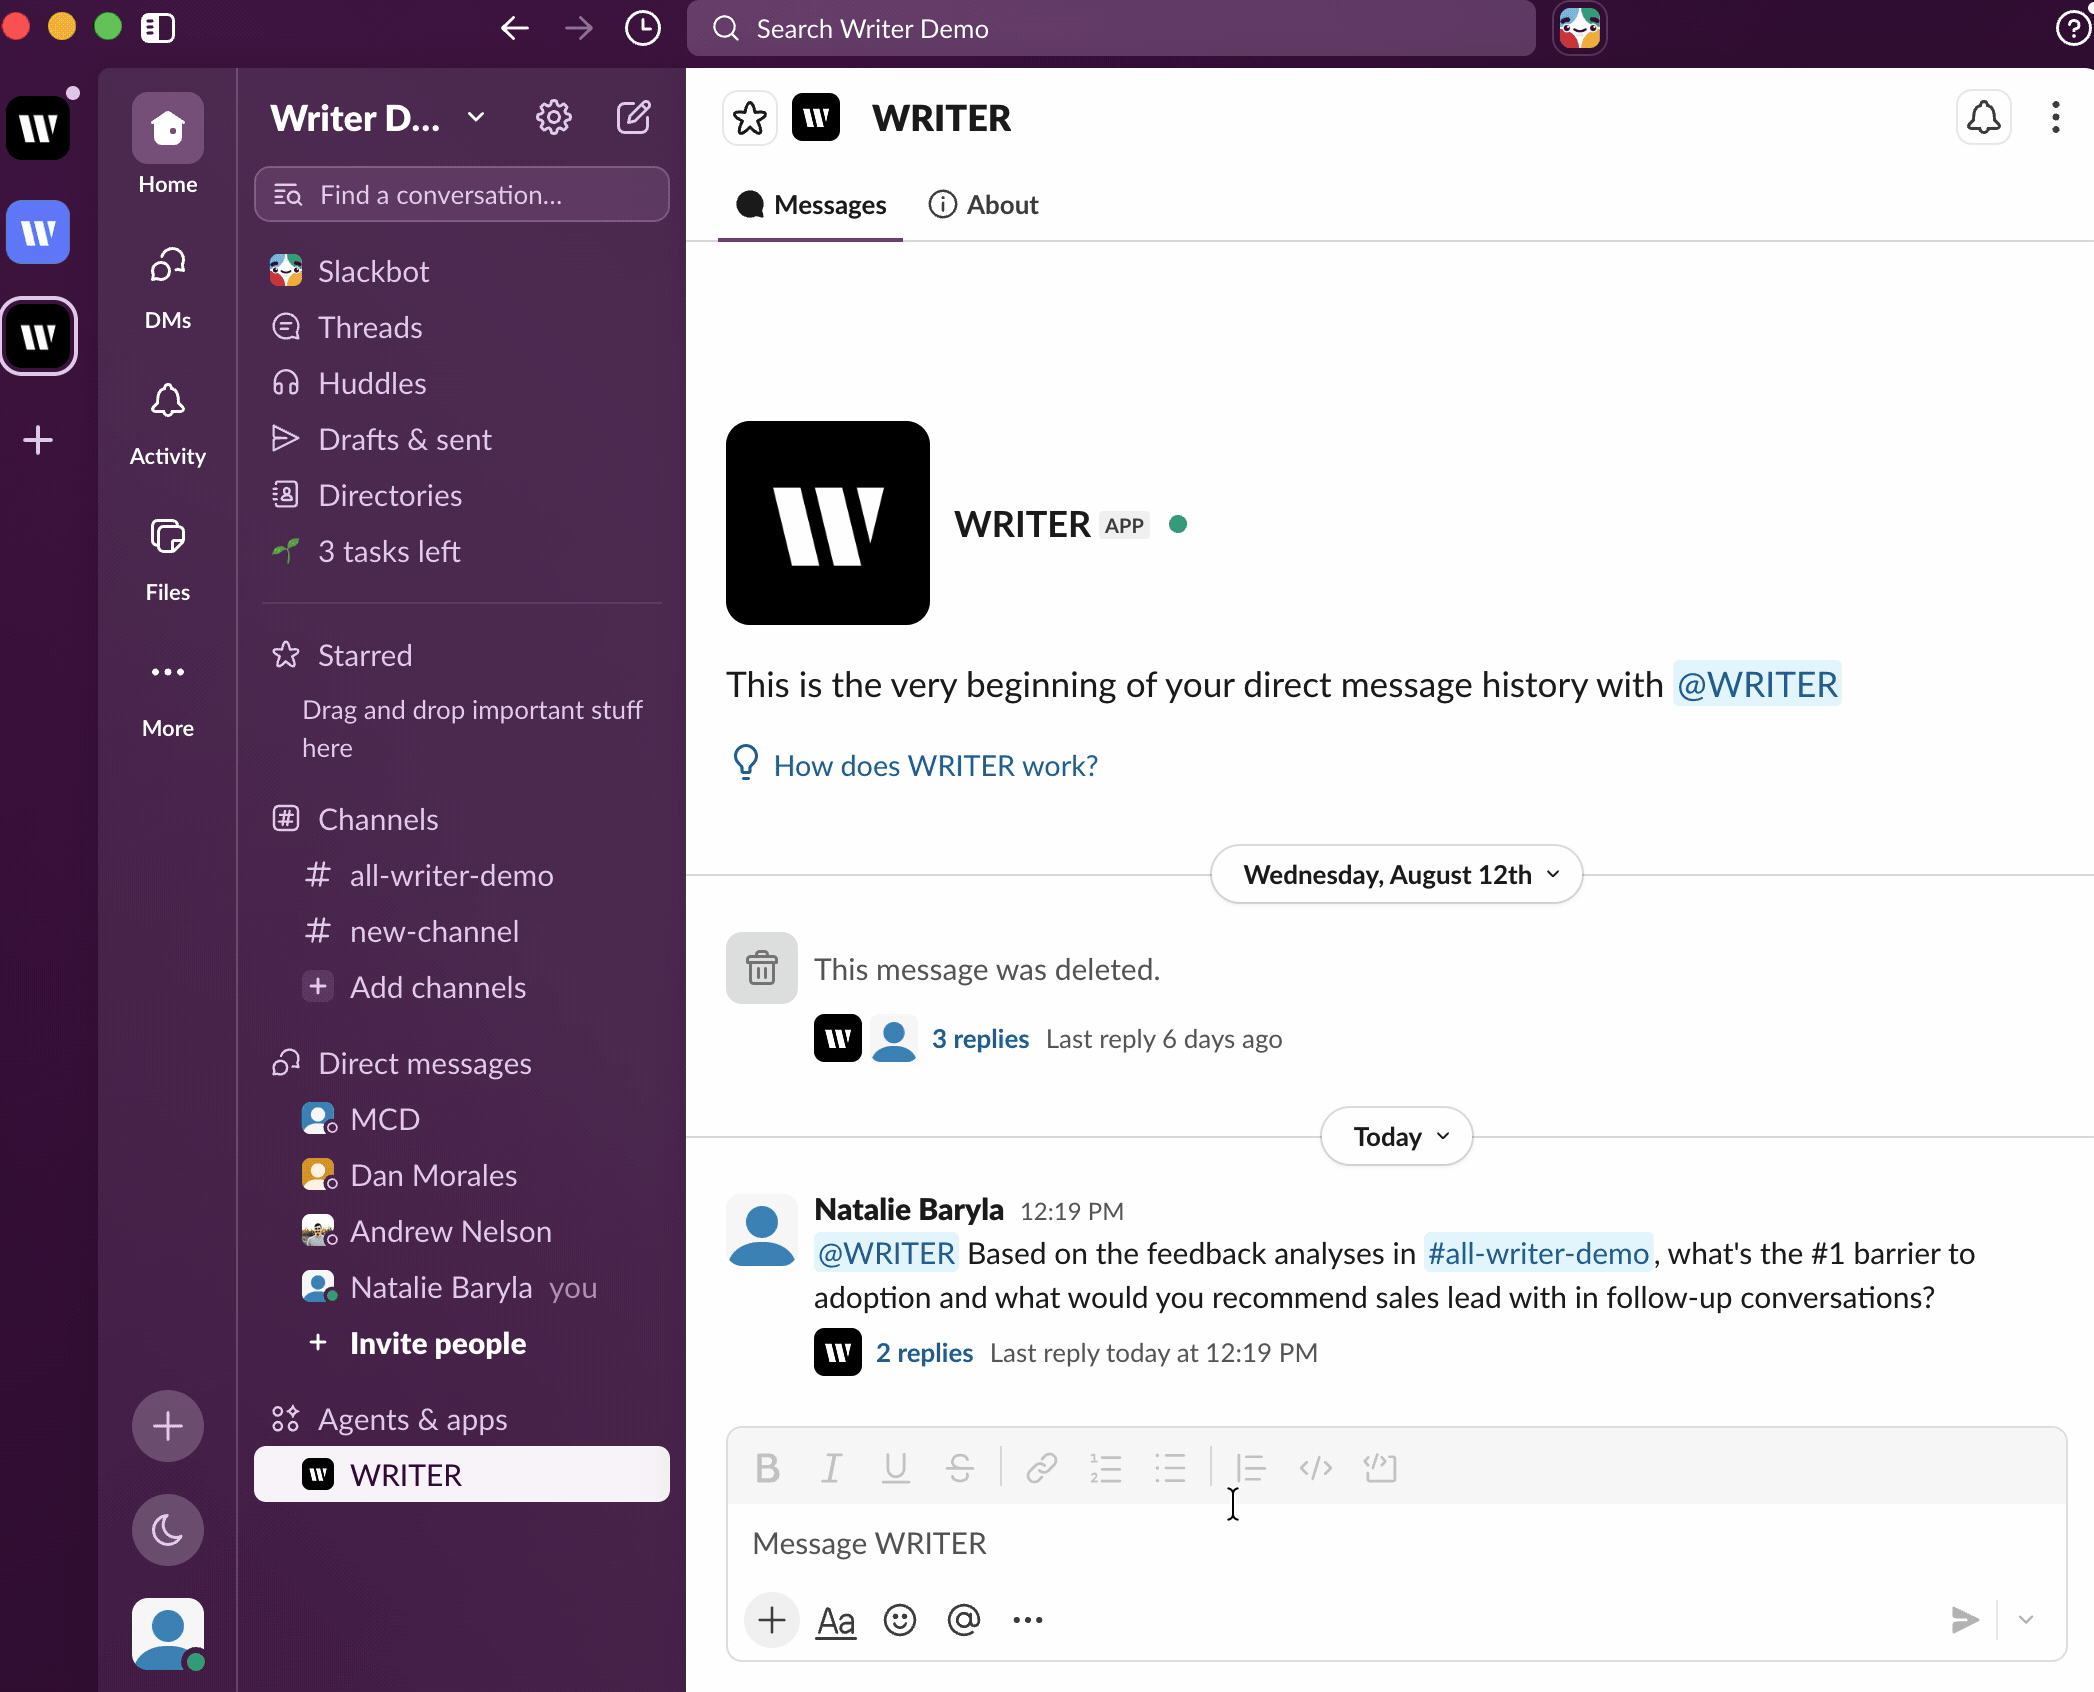The width and height of the screenshot is (2094, 1692).
Task: Open the Wednesday, August 12th date dropdown
Action: pyautogui.click(x=1397, y=875)
